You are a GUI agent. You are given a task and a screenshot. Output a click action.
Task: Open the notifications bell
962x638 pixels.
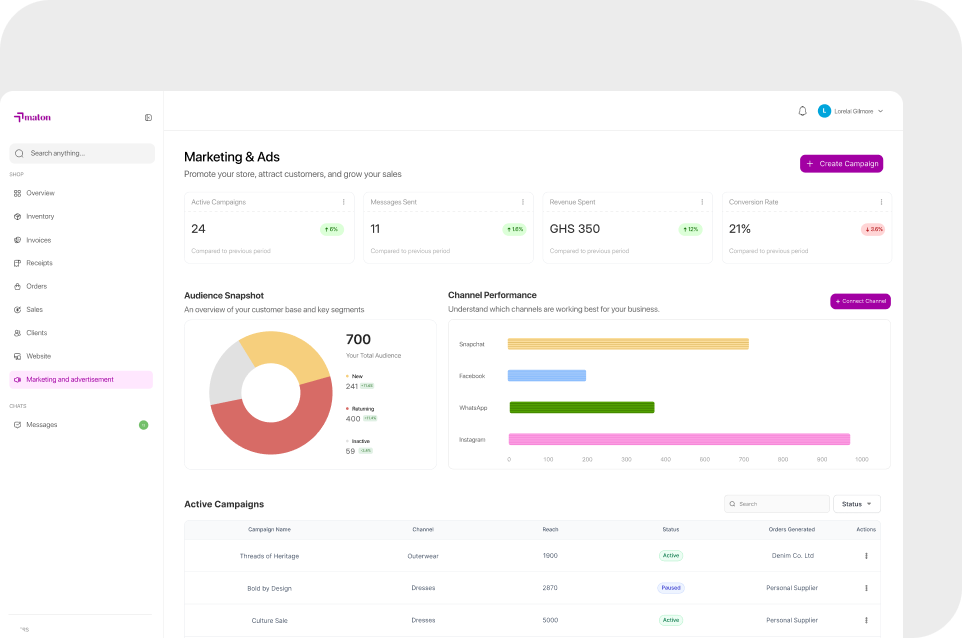click(802, 111)
